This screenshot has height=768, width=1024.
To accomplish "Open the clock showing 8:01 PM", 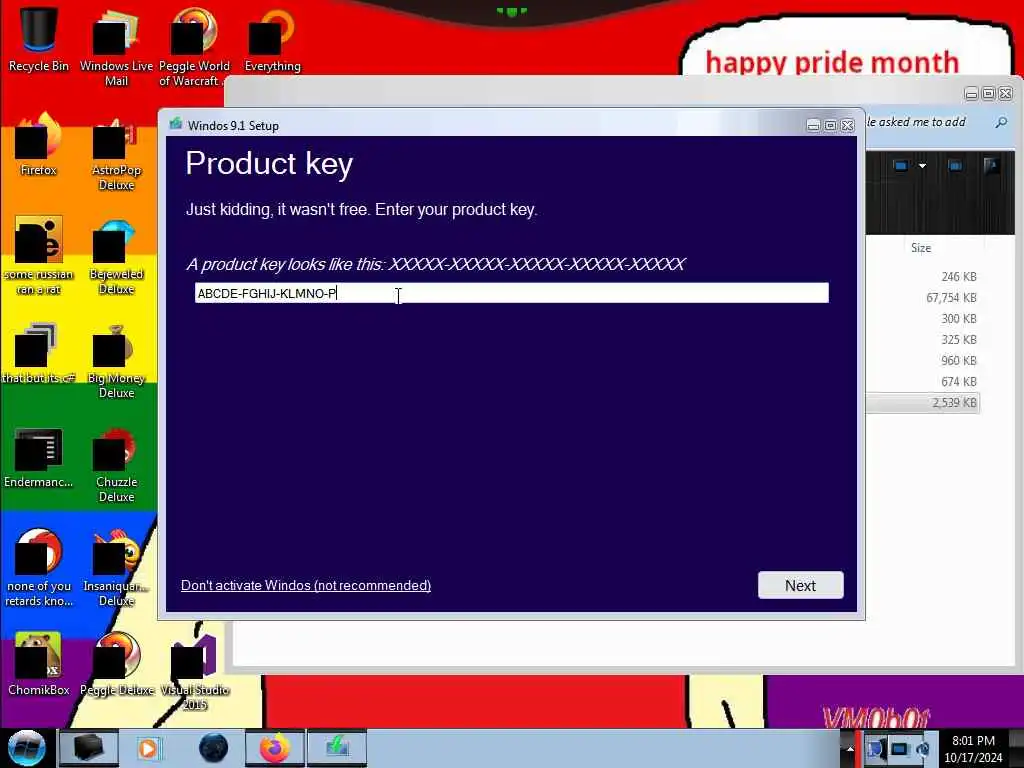I will tap(973, 749).
